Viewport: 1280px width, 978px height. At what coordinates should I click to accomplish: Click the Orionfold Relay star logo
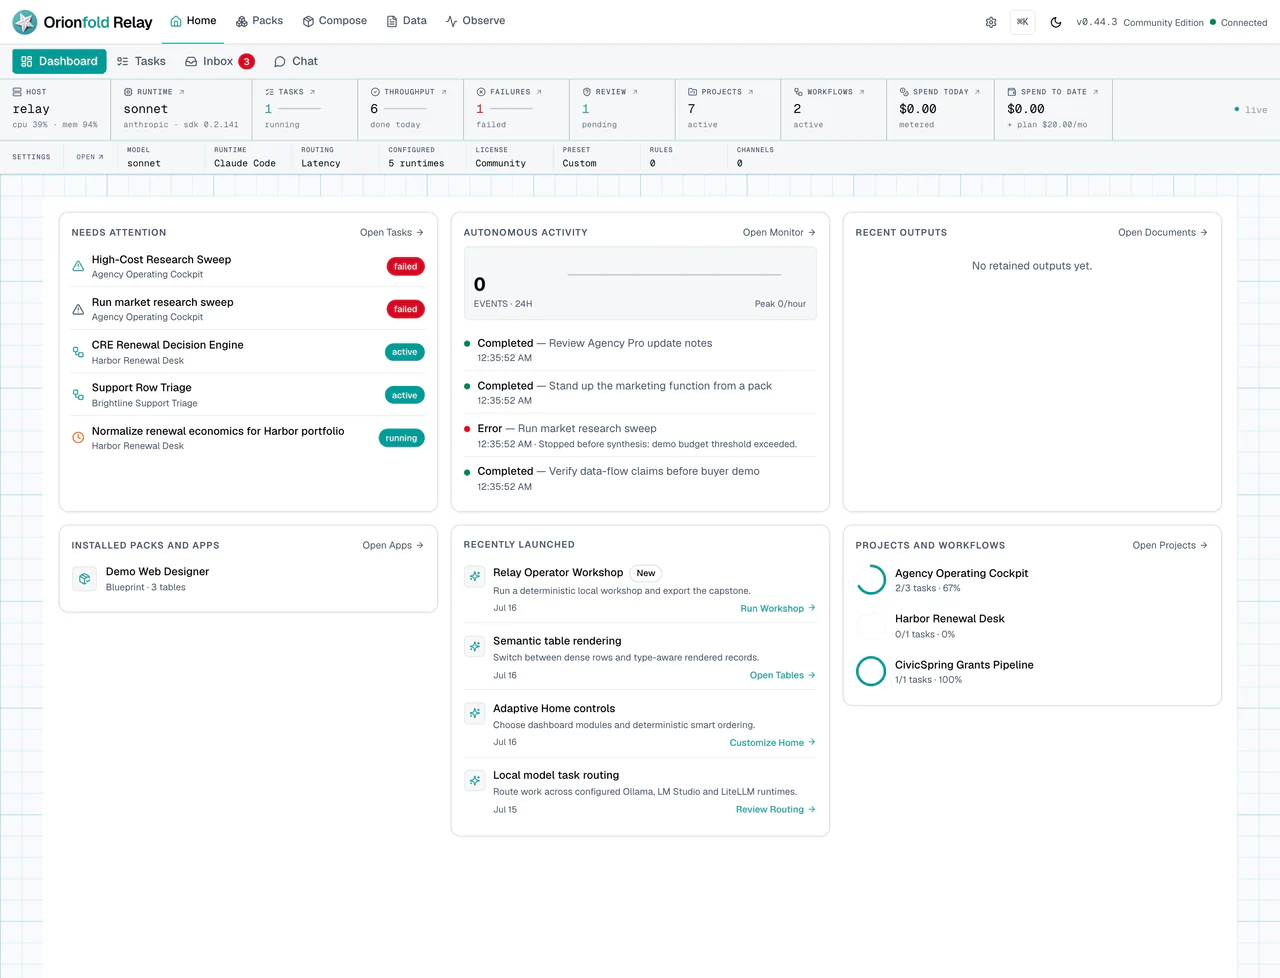click(x=25, y=22)
